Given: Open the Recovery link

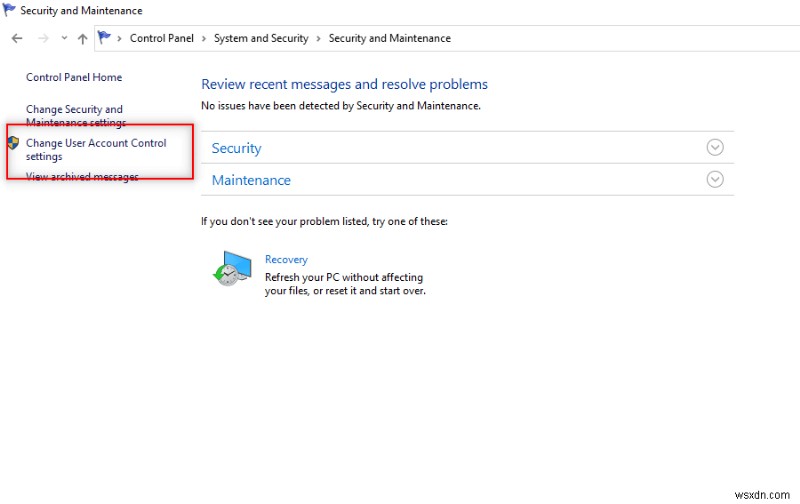Looking at the screenshot, I should tap(286, 259).
